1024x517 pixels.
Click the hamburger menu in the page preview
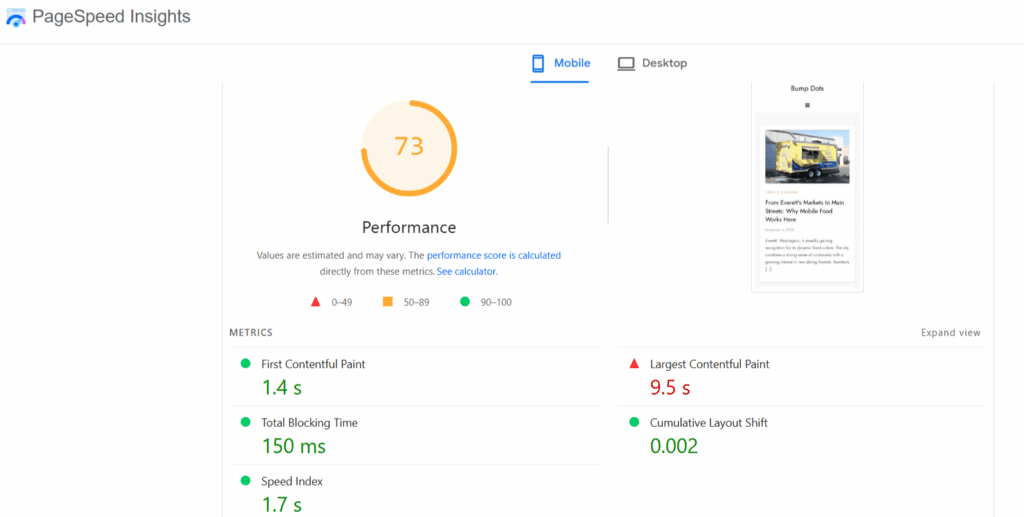[x=807, y=105]
